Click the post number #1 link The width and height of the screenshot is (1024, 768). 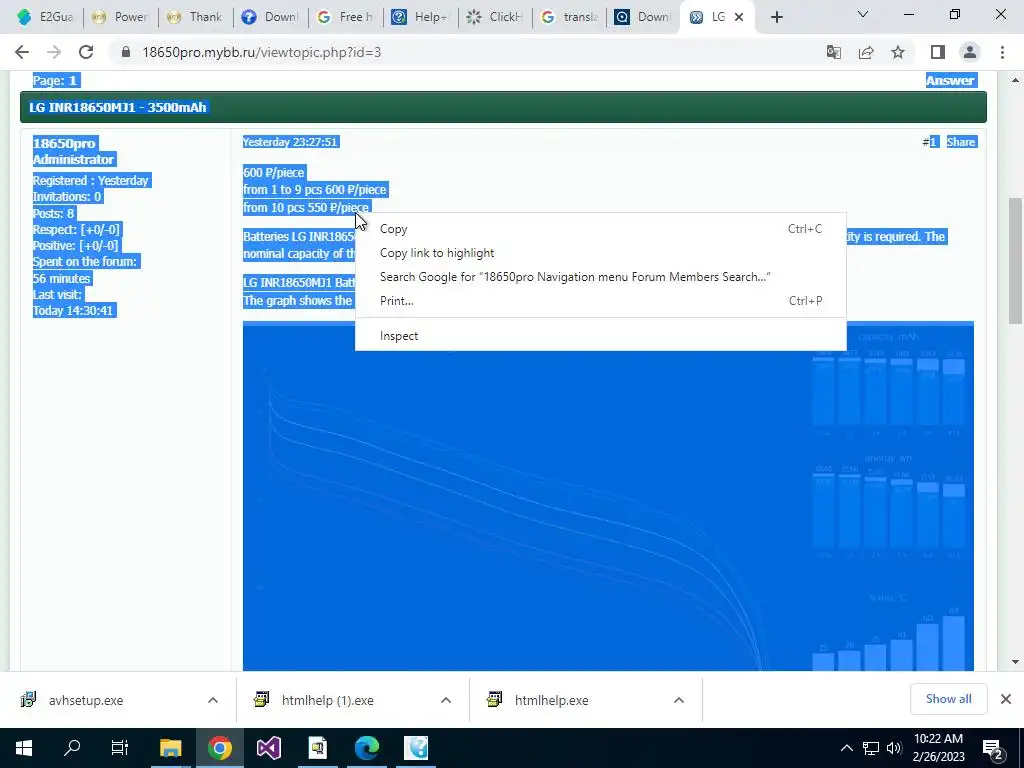(931, 142)
